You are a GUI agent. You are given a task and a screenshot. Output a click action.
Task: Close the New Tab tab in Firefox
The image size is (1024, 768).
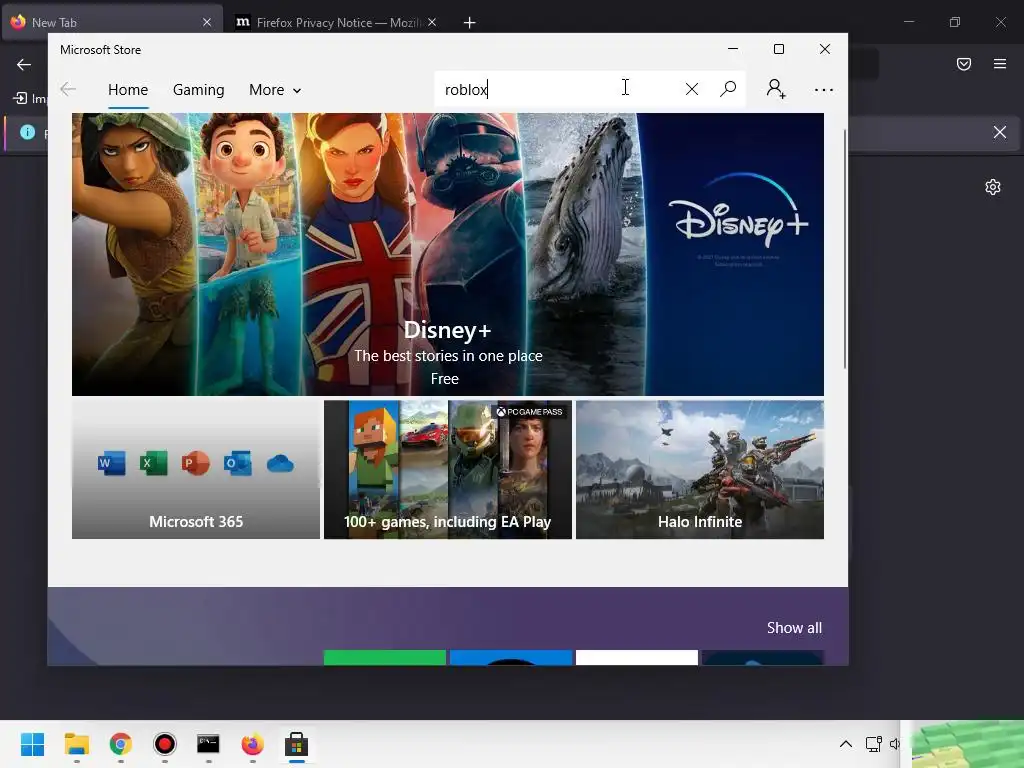point(207,22)
